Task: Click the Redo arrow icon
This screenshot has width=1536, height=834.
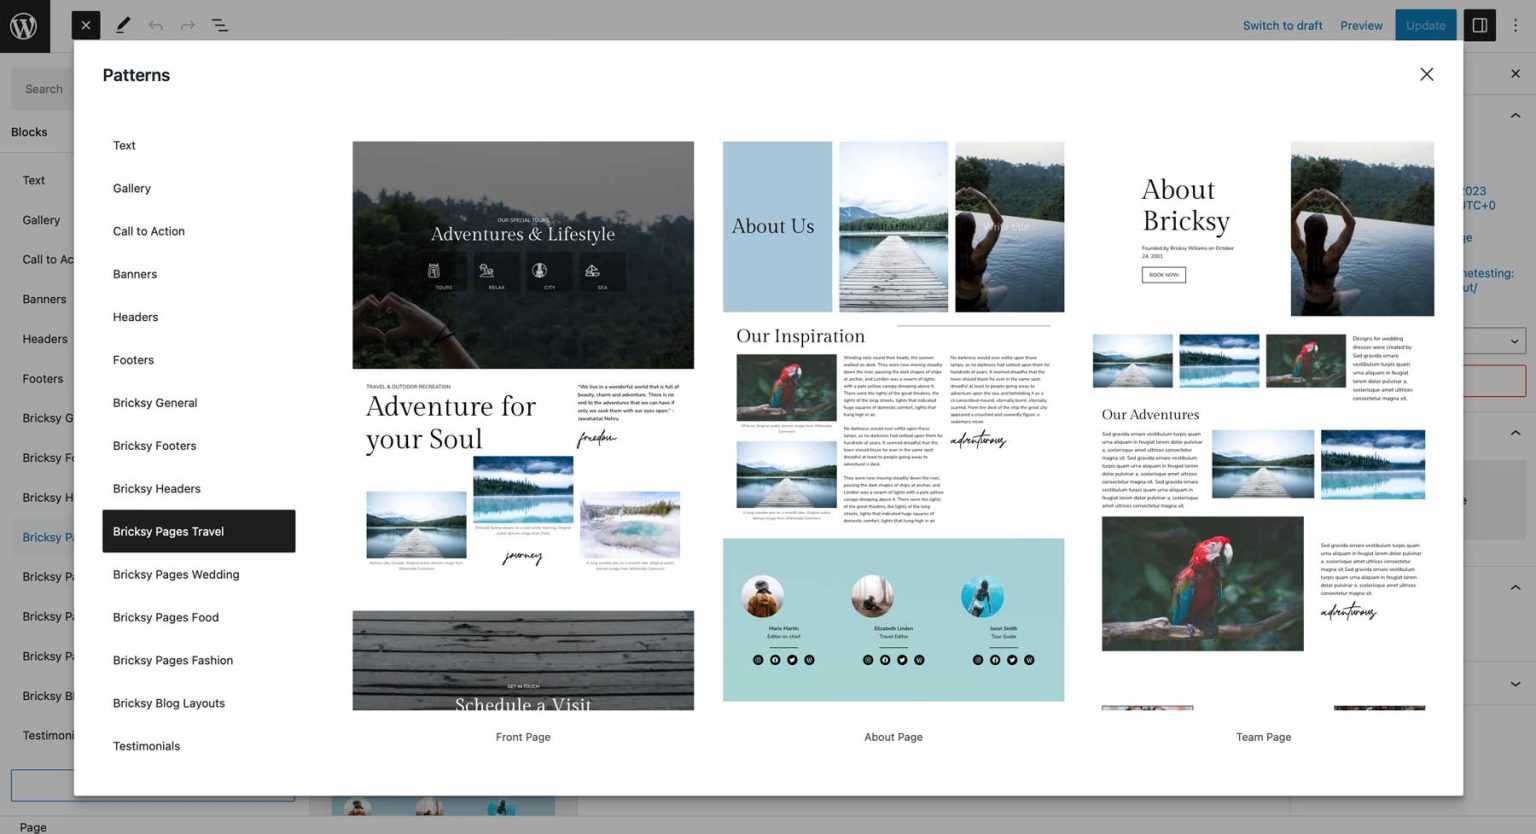Action: pyautogui.click(x=186, y=25)
